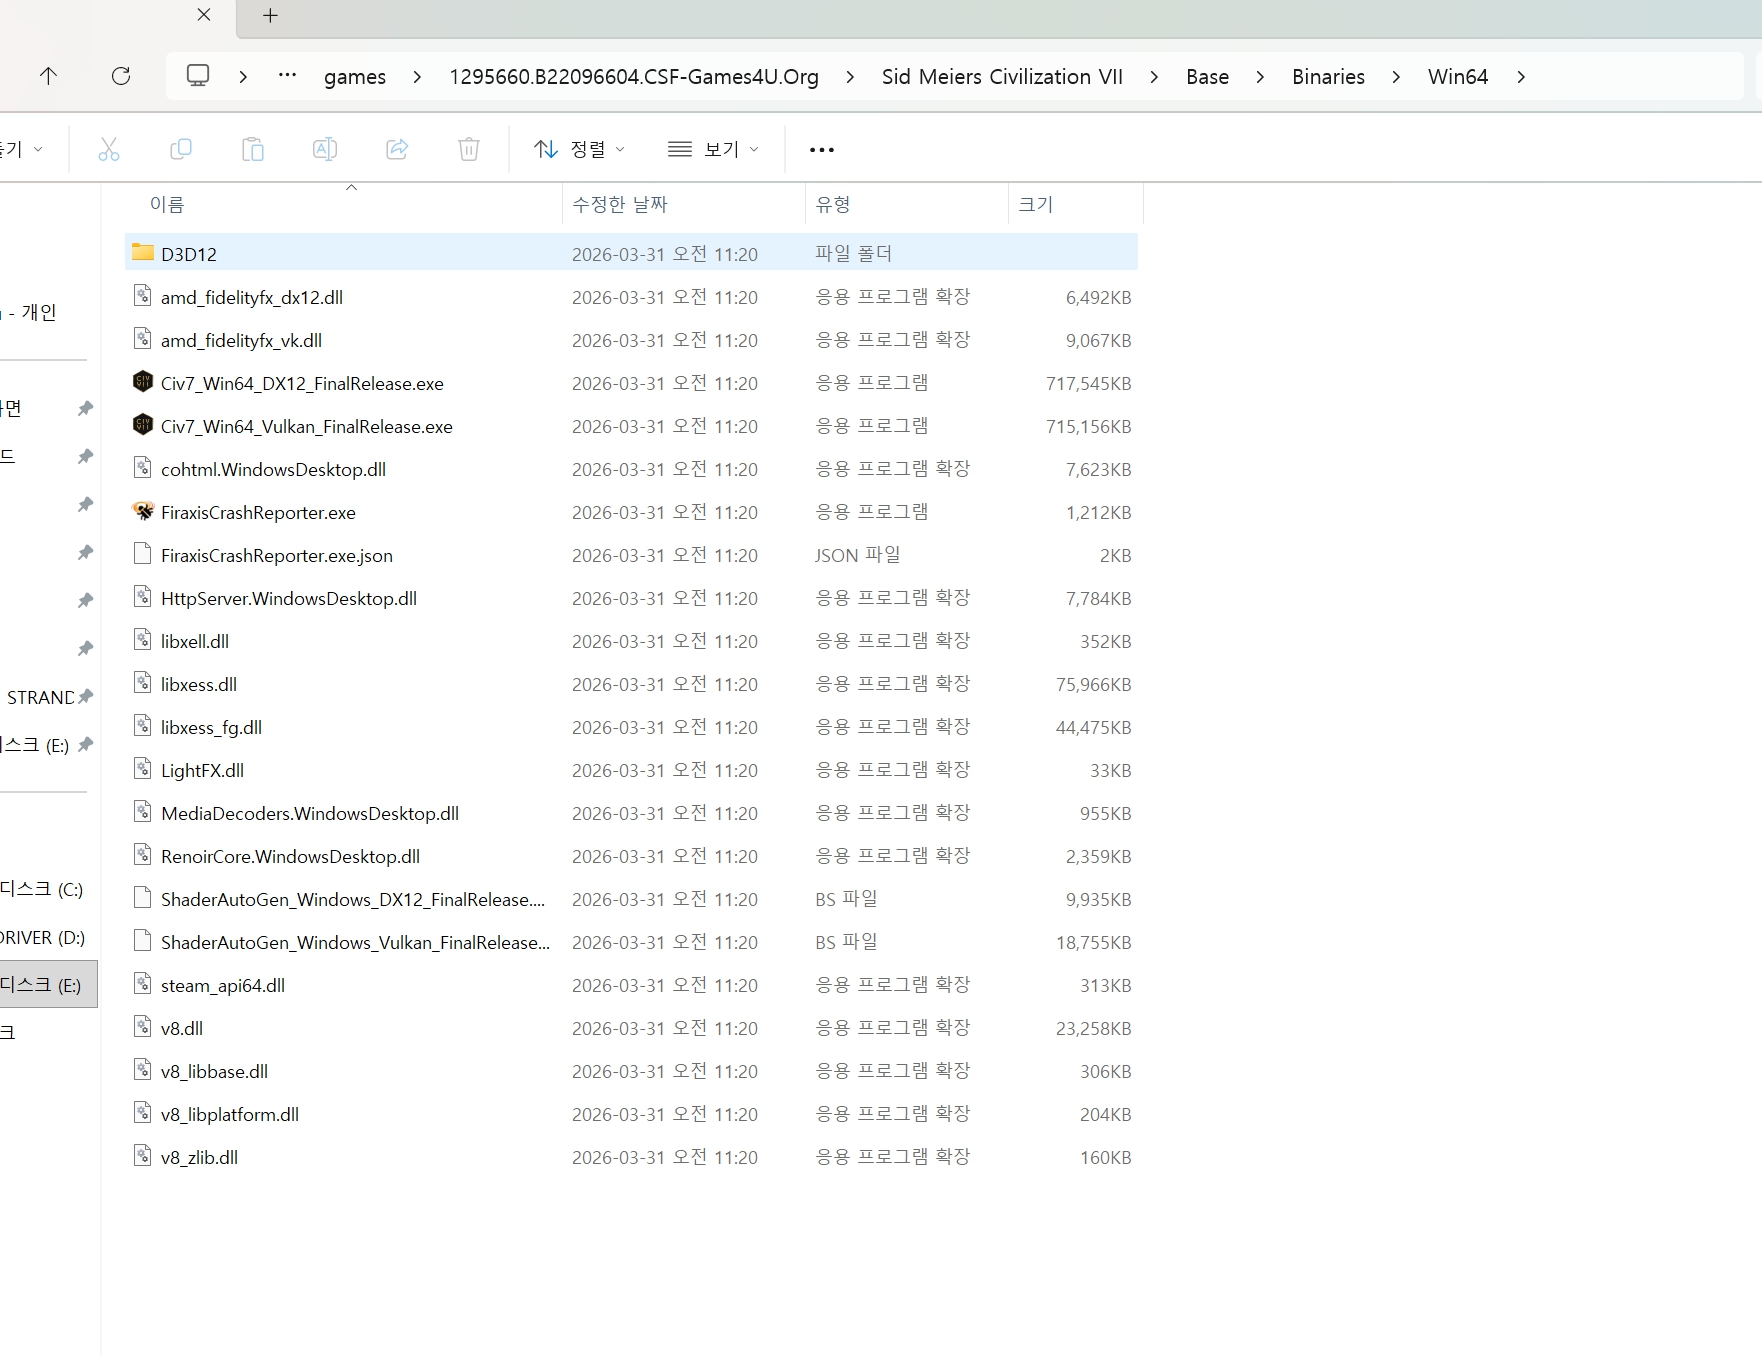This screenshot has width=1762, height=1356.
Task: Click Binaries in the breadcrumb path
Action: point(1328,77)
